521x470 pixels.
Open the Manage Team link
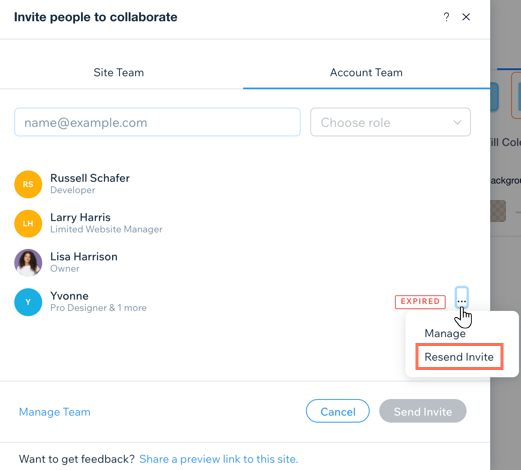click(x=55, y=412)
